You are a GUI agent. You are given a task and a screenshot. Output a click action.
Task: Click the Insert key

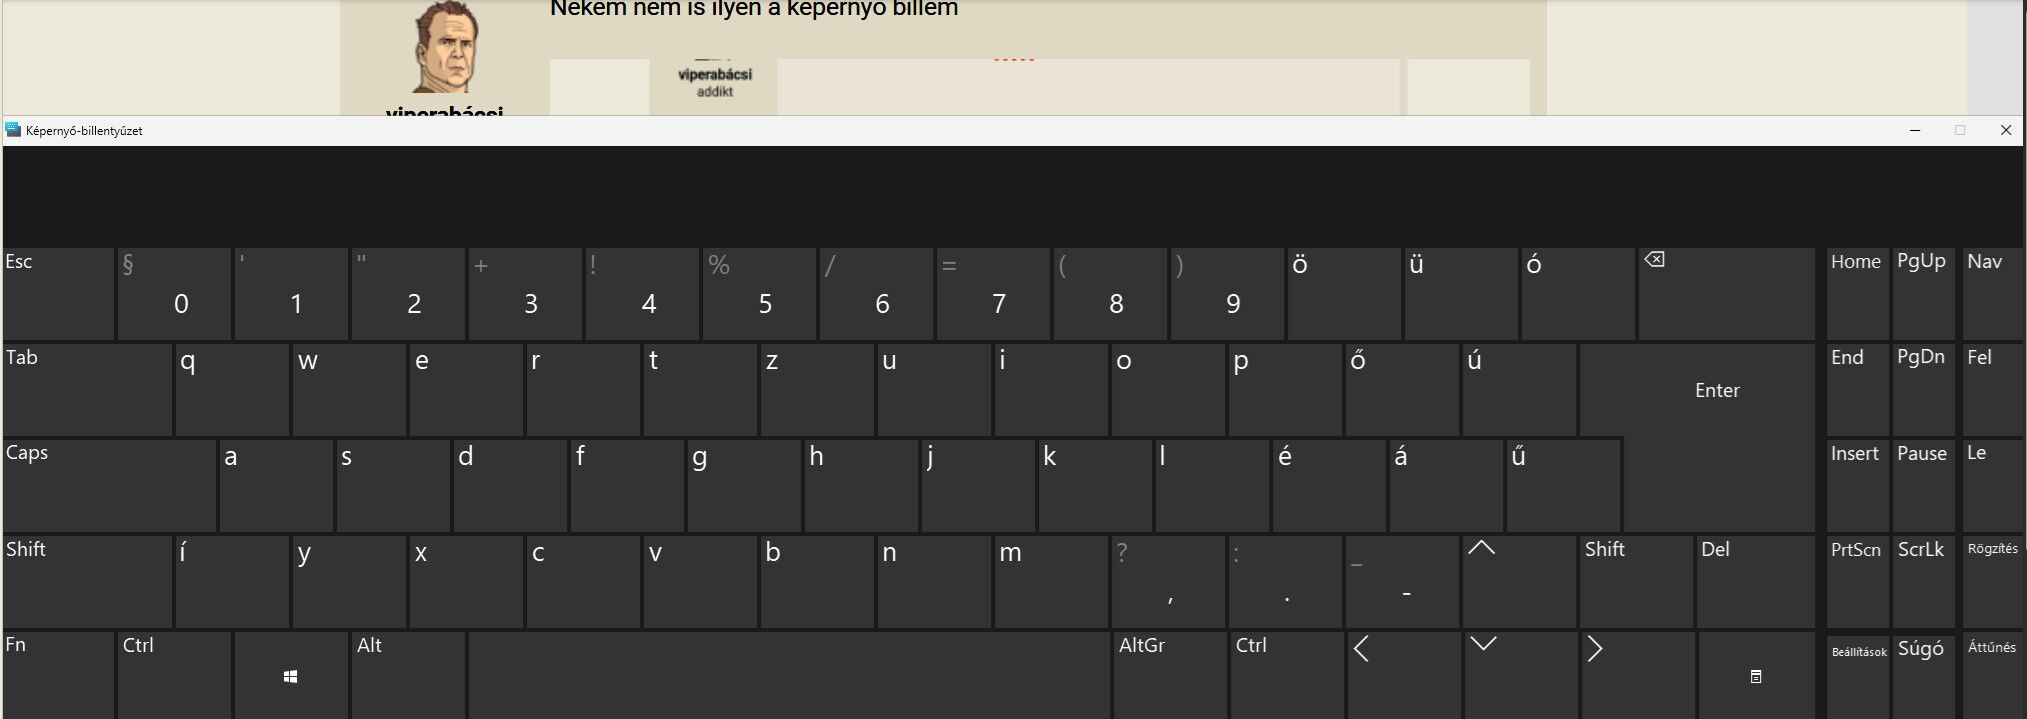point(1857,486)
